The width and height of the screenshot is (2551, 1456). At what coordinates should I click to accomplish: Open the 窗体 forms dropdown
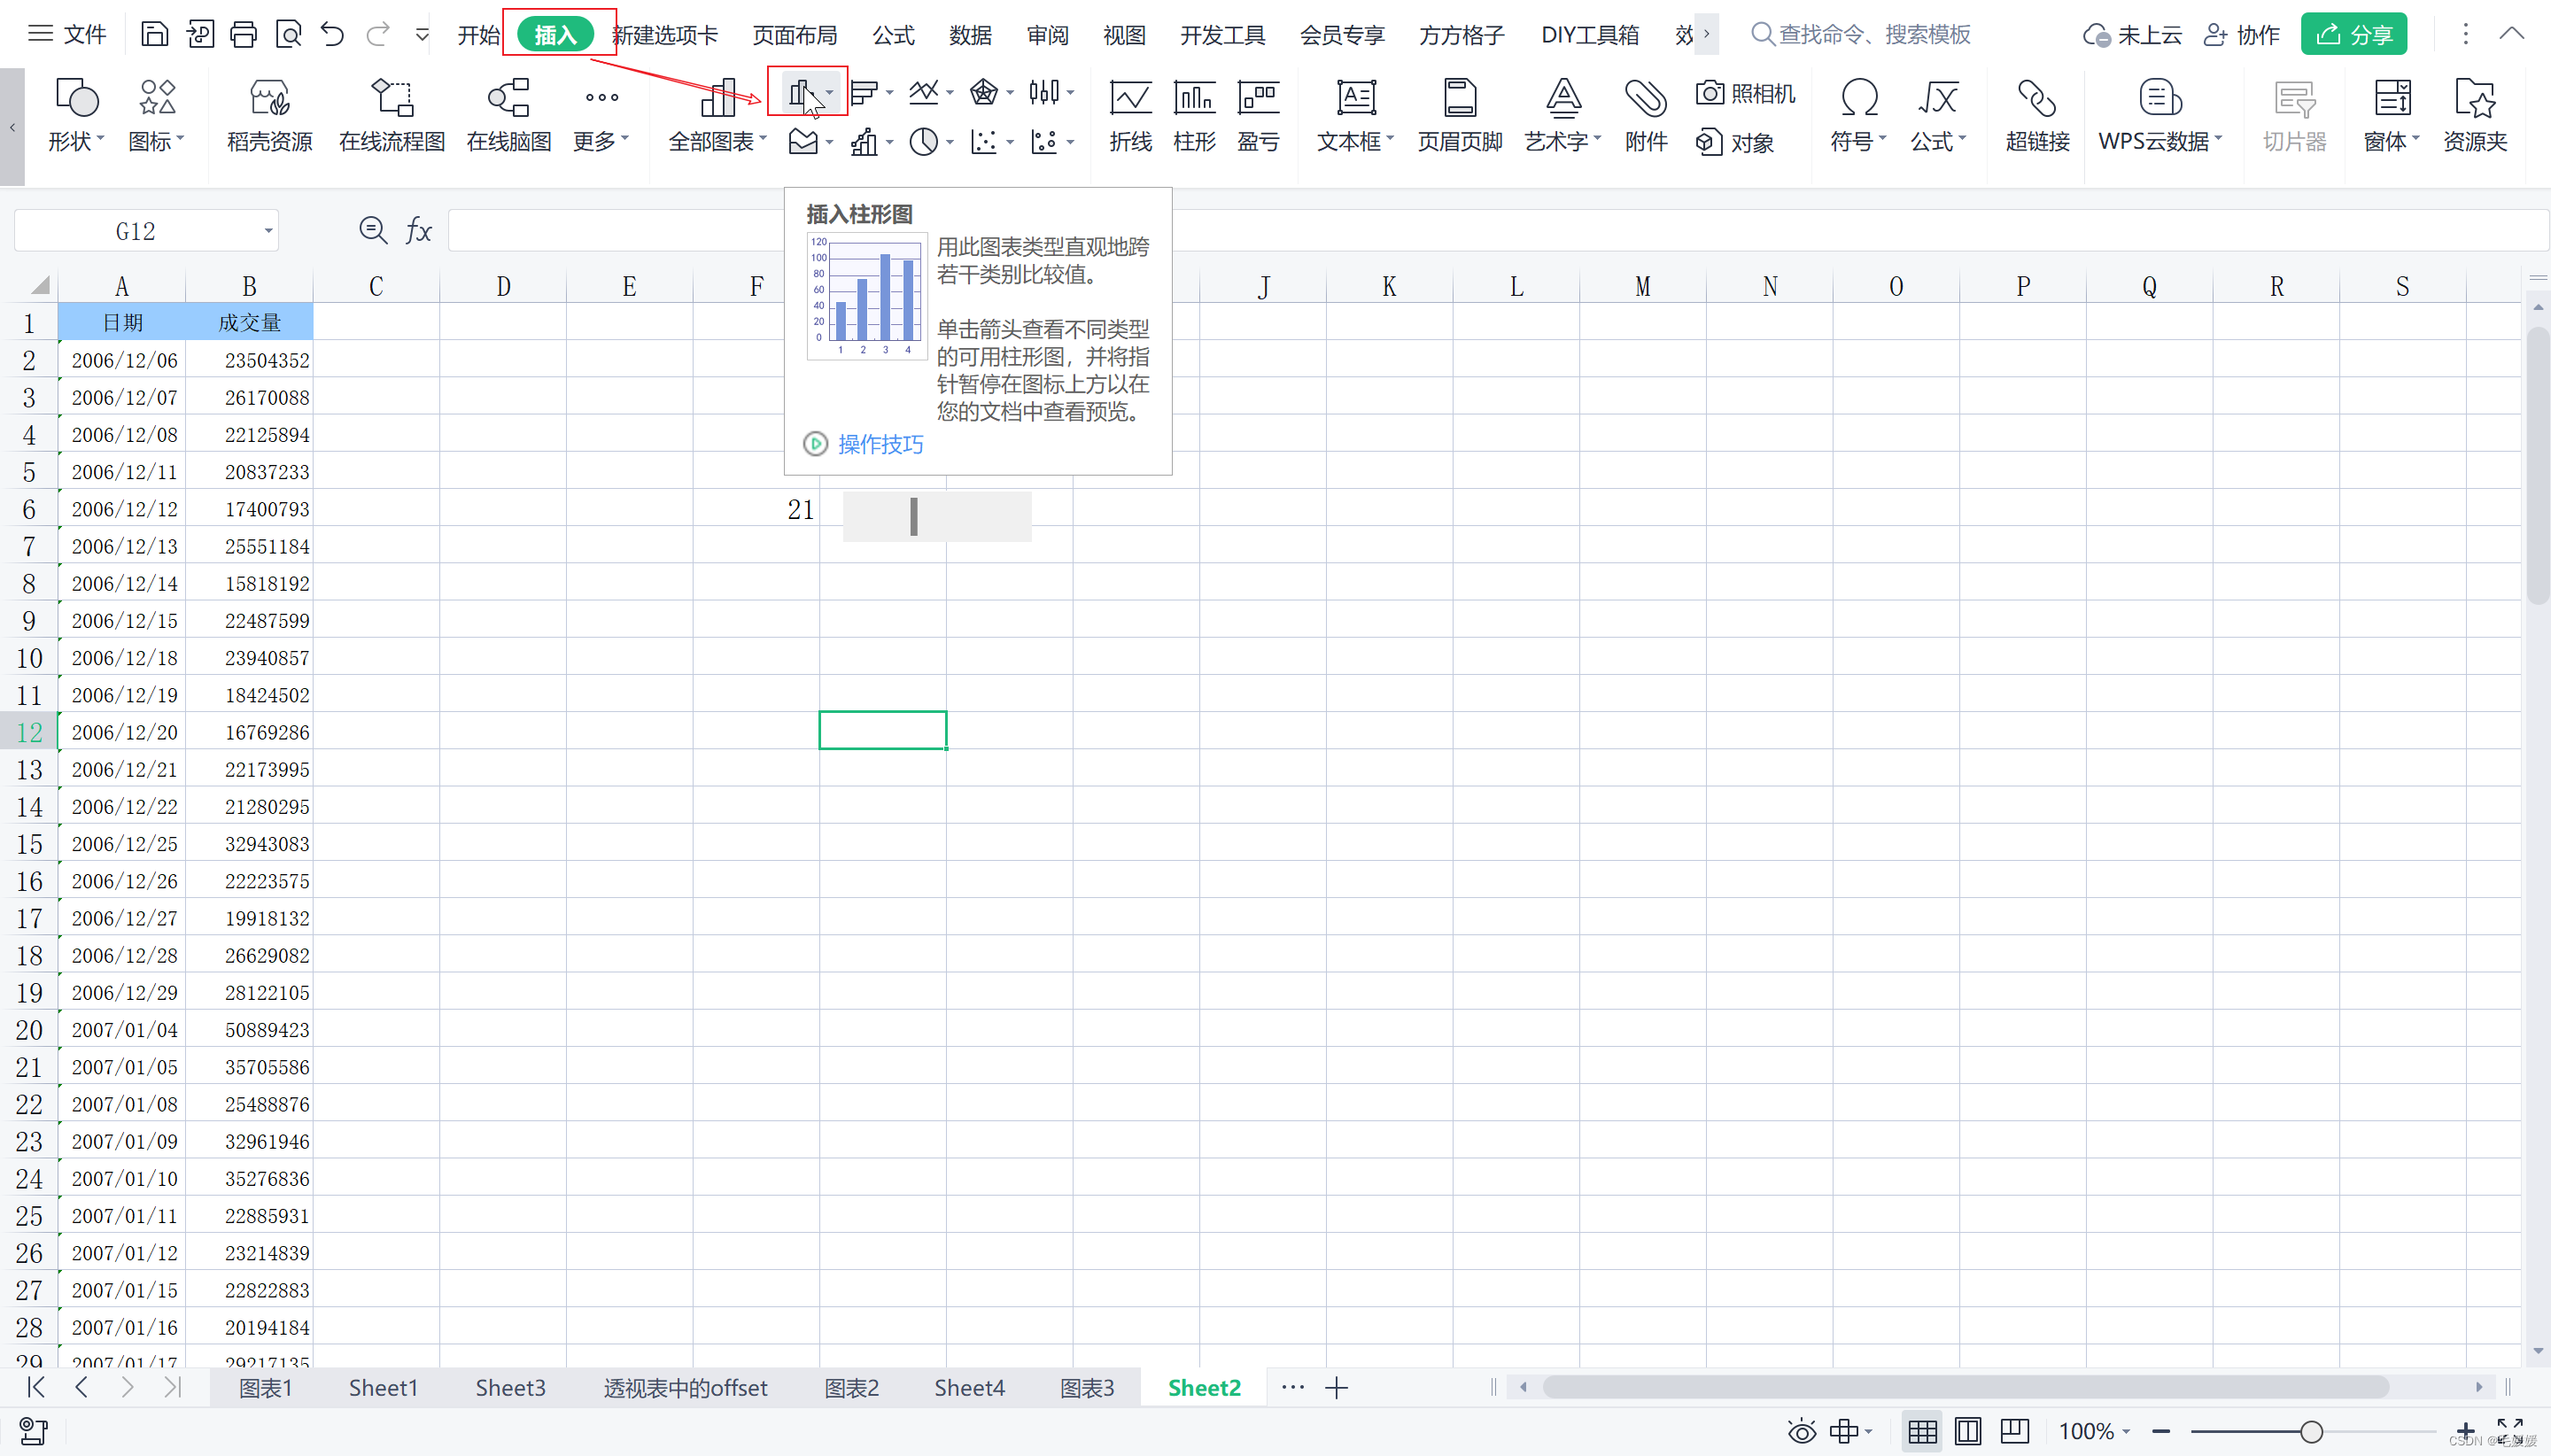click(x=2392, y=115)
